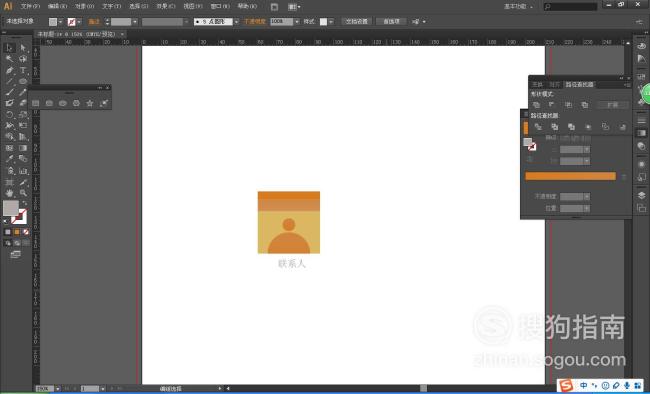
Task: Choose Polygon tool in floating shape panel
Action: pyautogui.click(x=76, y=103)
